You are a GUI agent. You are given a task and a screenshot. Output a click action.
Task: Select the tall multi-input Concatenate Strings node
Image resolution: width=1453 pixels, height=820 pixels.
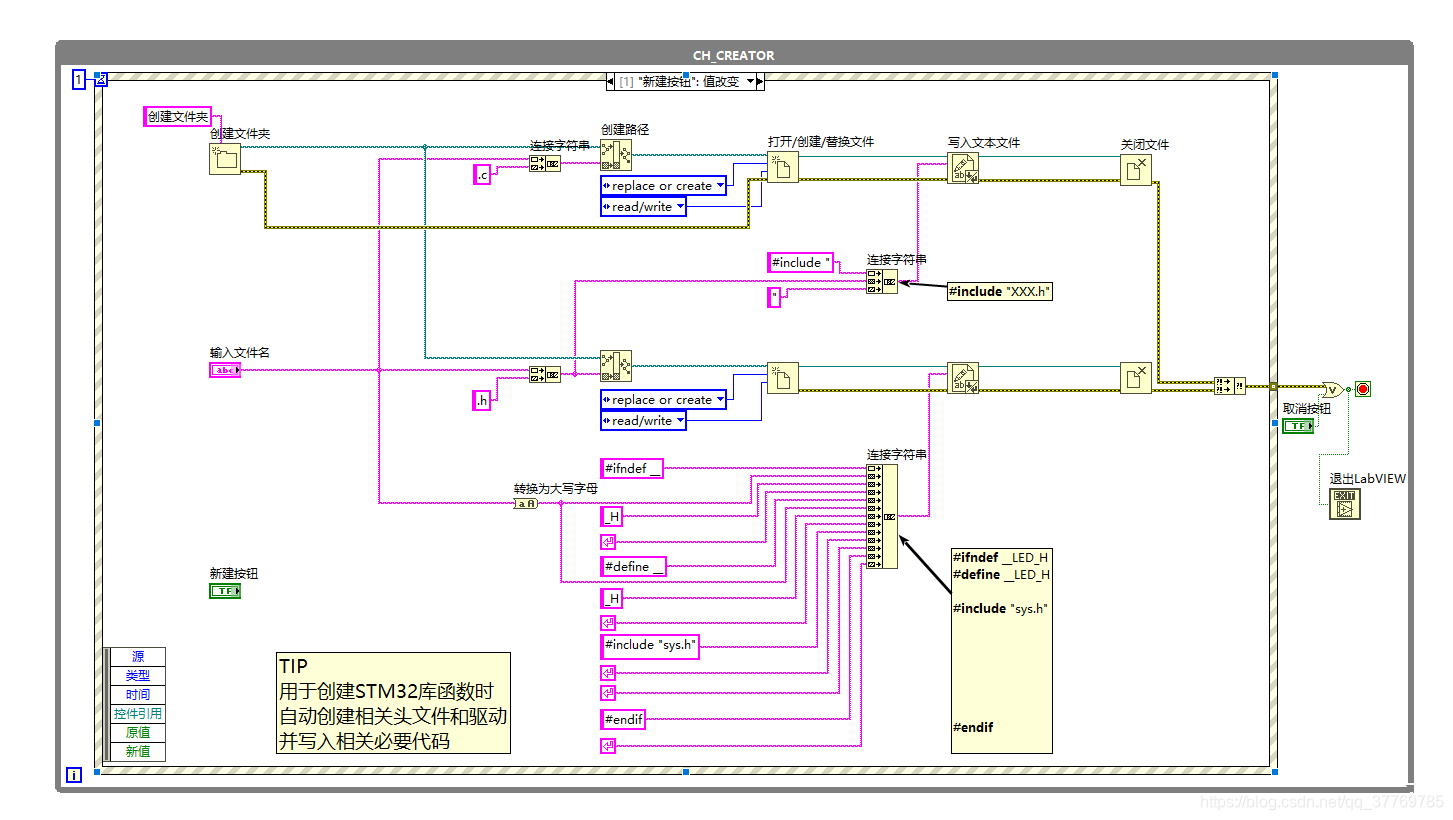(882, 516)
